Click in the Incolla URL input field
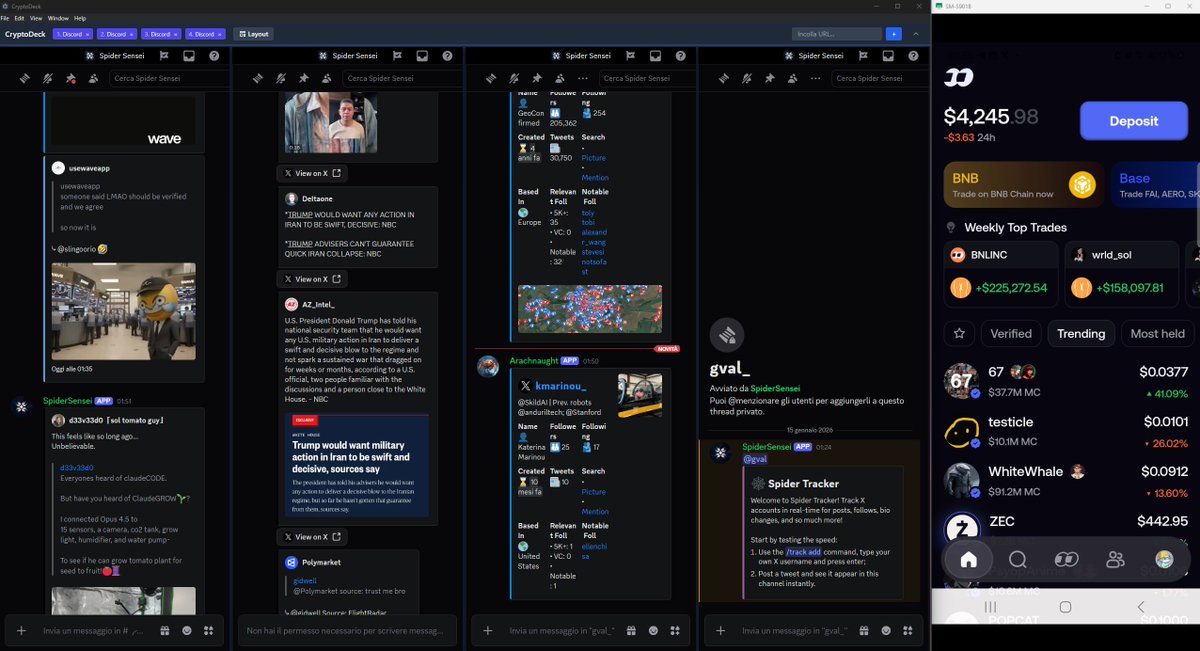Image resolution: width=1200 pixels, height=651 pixels. [x=836, y=34]
